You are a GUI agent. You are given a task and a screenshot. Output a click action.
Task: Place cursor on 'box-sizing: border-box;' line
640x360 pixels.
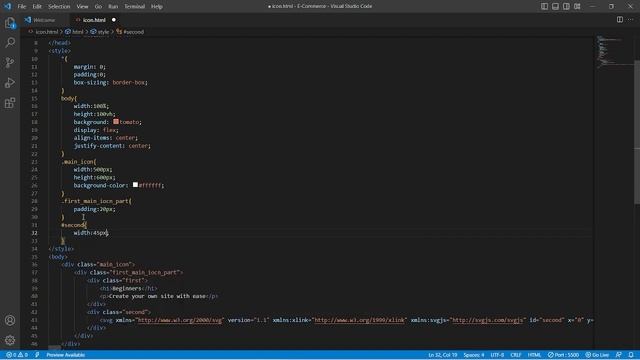[x=110, y=82]
